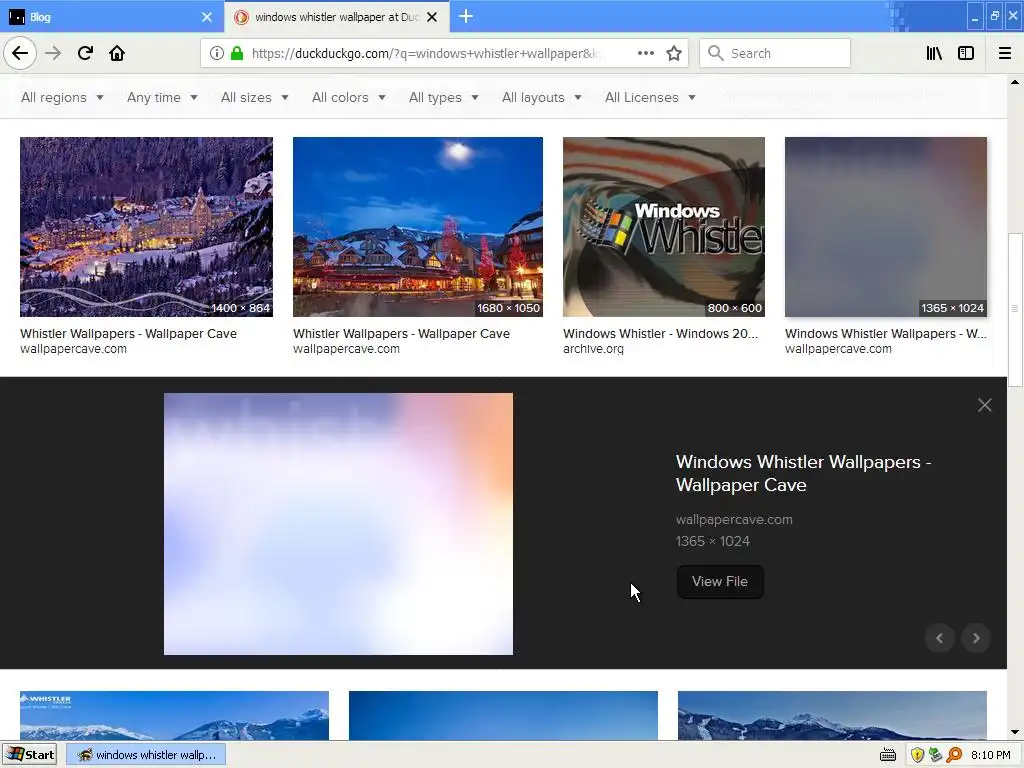Click the orange magnifier tray icon
This screenshot has height=768, width=1024.
[x=954, y=755]
